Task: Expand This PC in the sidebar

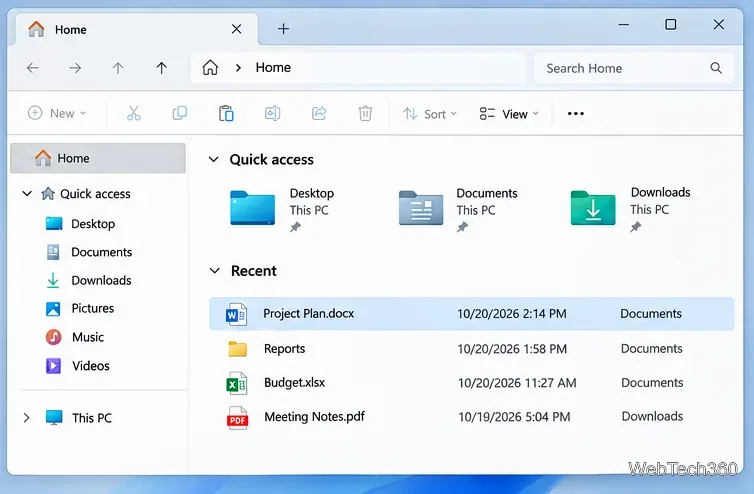Action: (x=26, y=418)
